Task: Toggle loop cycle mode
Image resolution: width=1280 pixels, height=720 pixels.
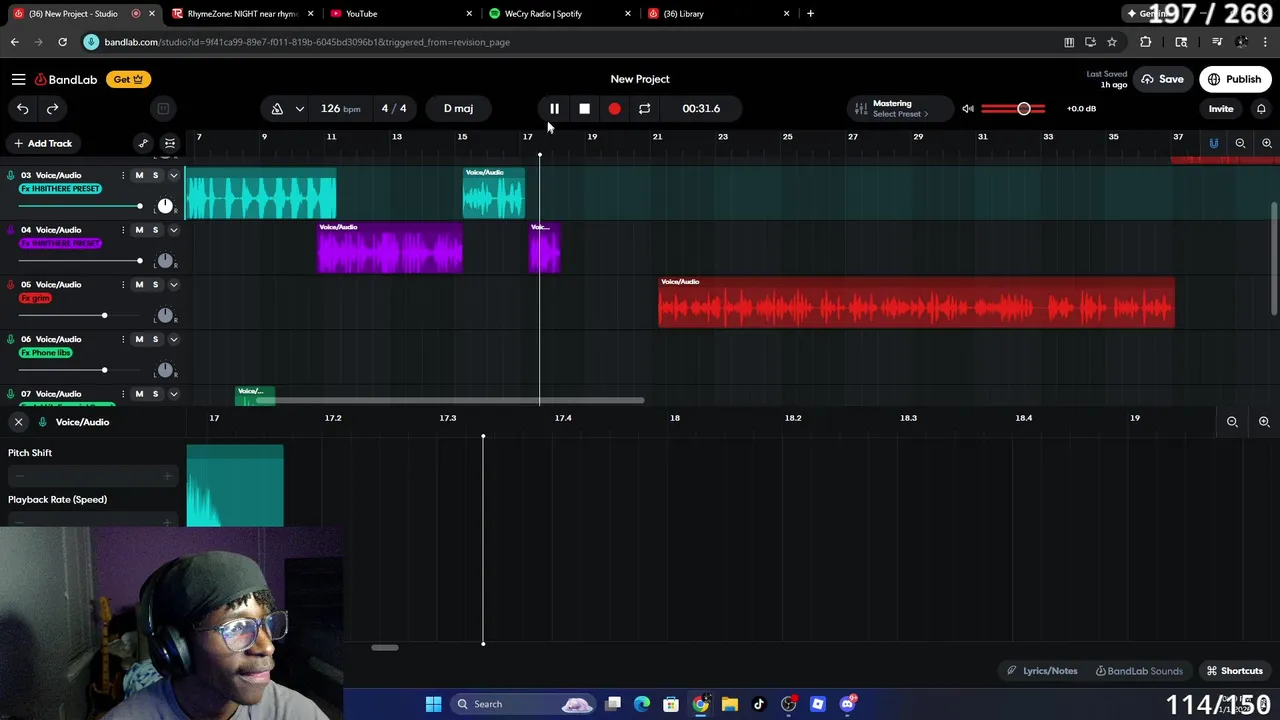Action: (644, 108)
